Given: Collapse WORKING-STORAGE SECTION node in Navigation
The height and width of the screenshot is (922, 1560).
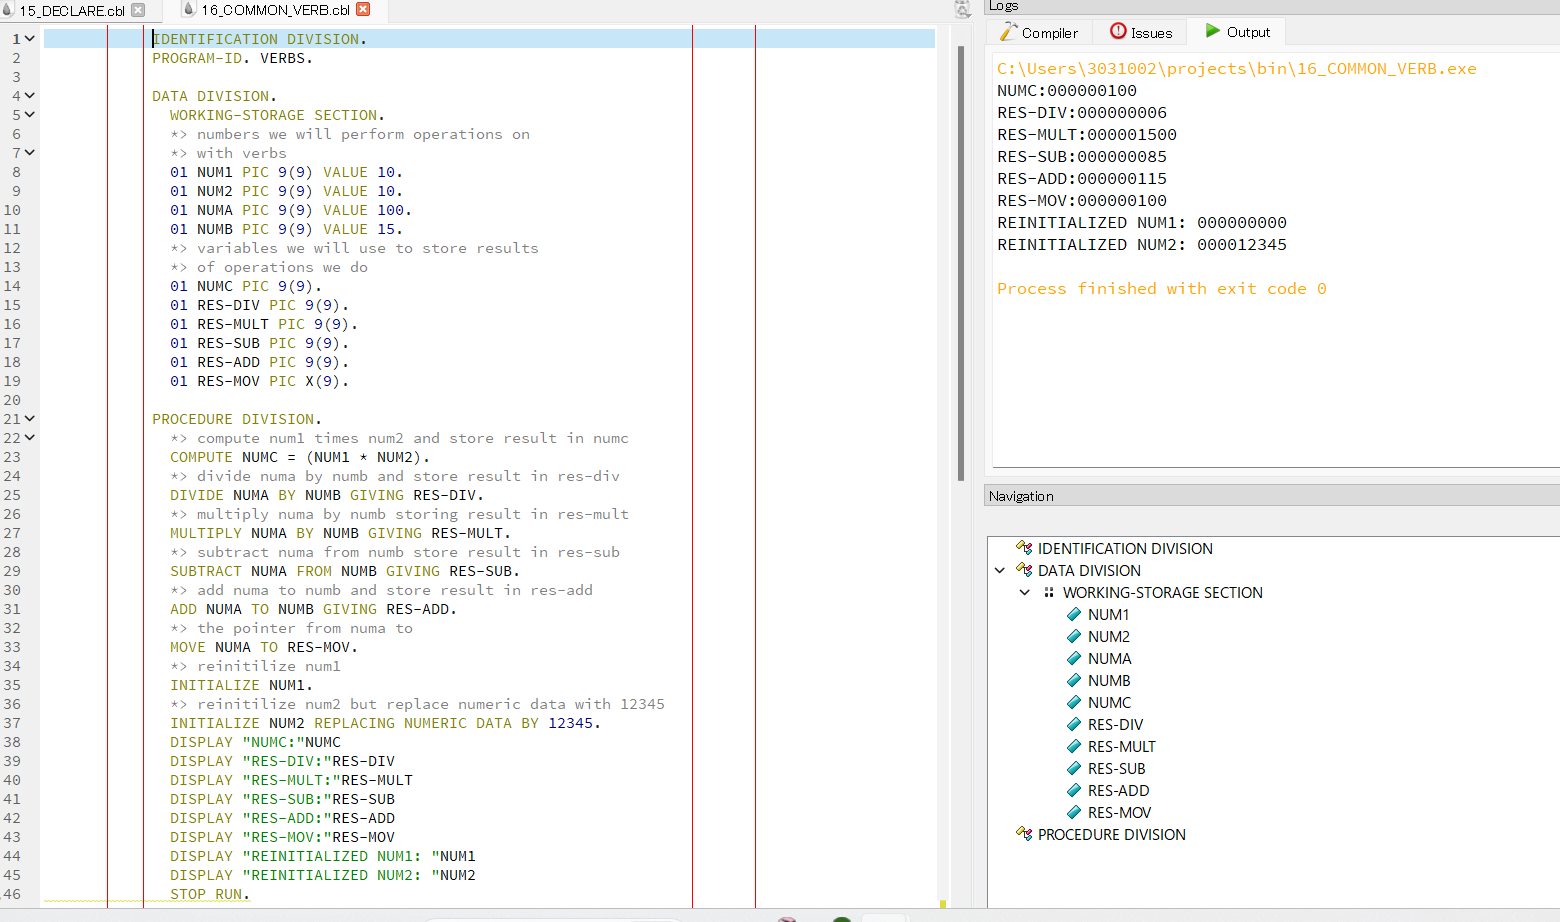Looking at the screenshot, I should pyautogui.click(x=1025, y=592).
